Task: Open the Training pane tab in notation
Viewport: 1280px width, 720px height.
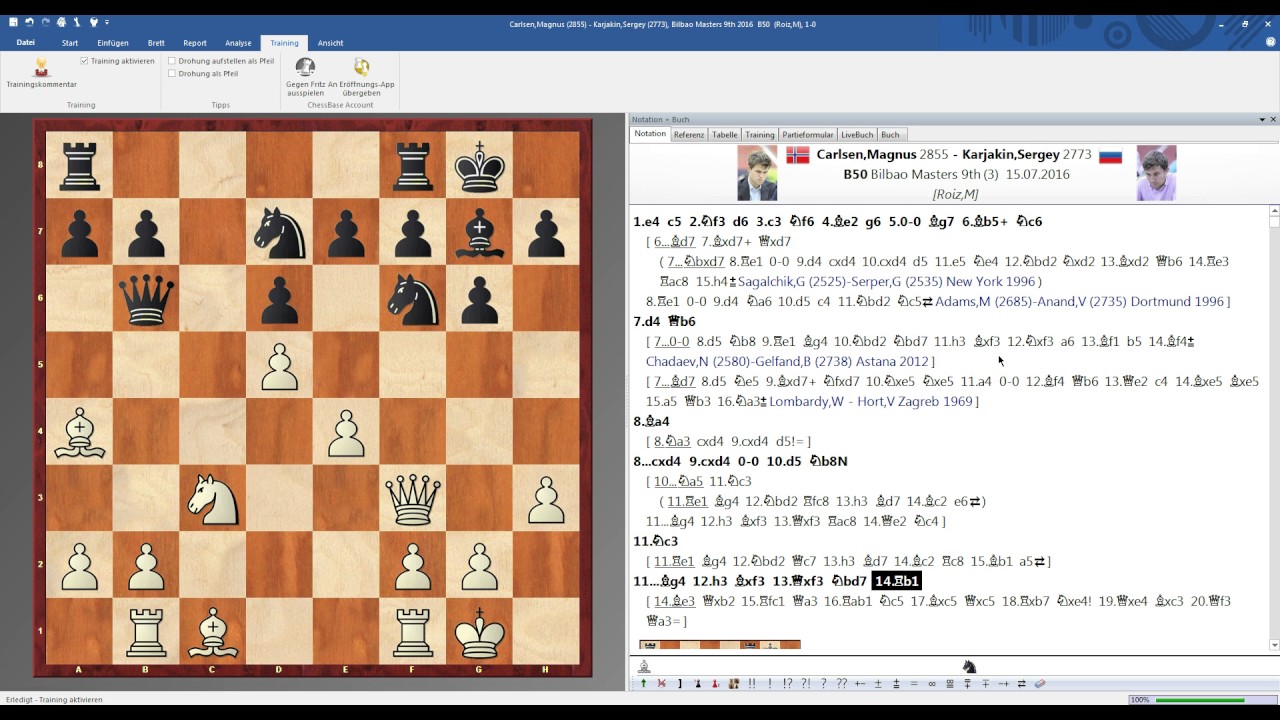Action: 760,134
